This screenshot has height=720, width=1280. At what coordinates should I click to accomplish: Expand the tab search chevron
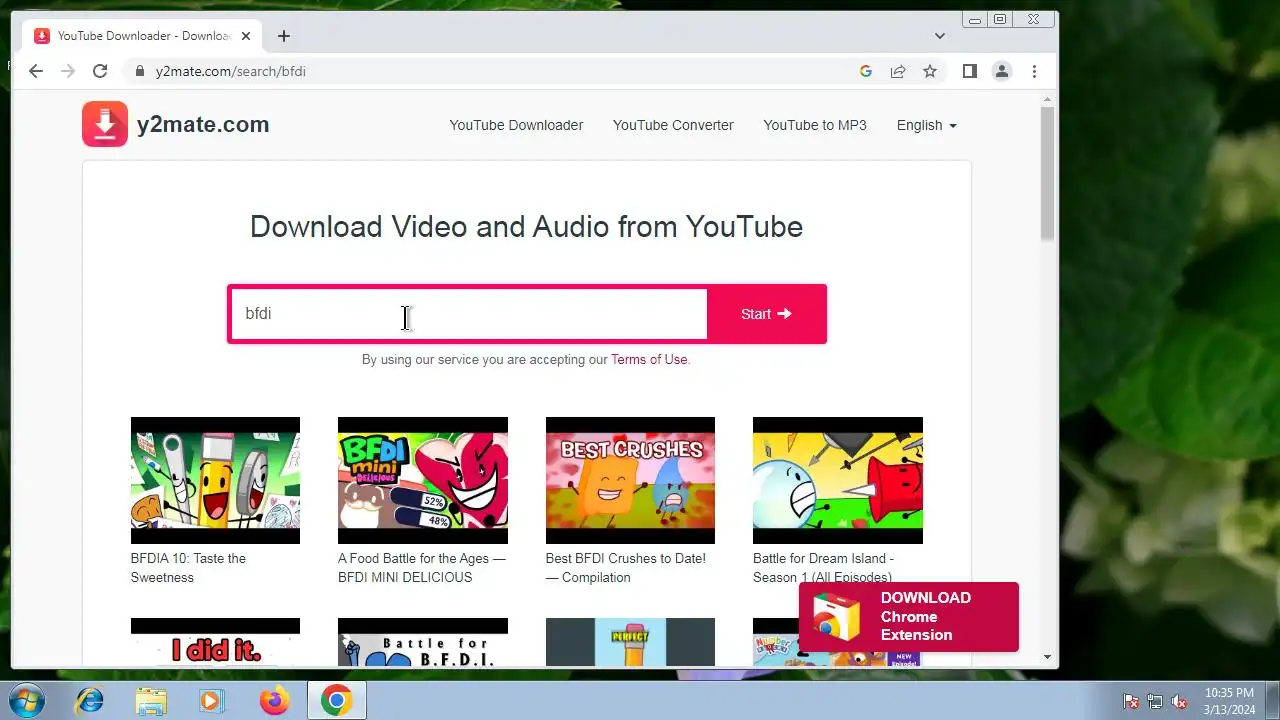(x=940, y=36)
